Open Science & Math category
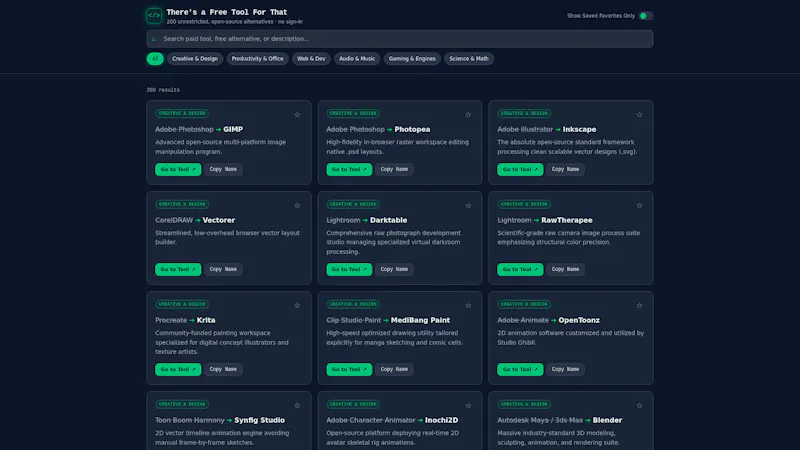 click(469, 59)
